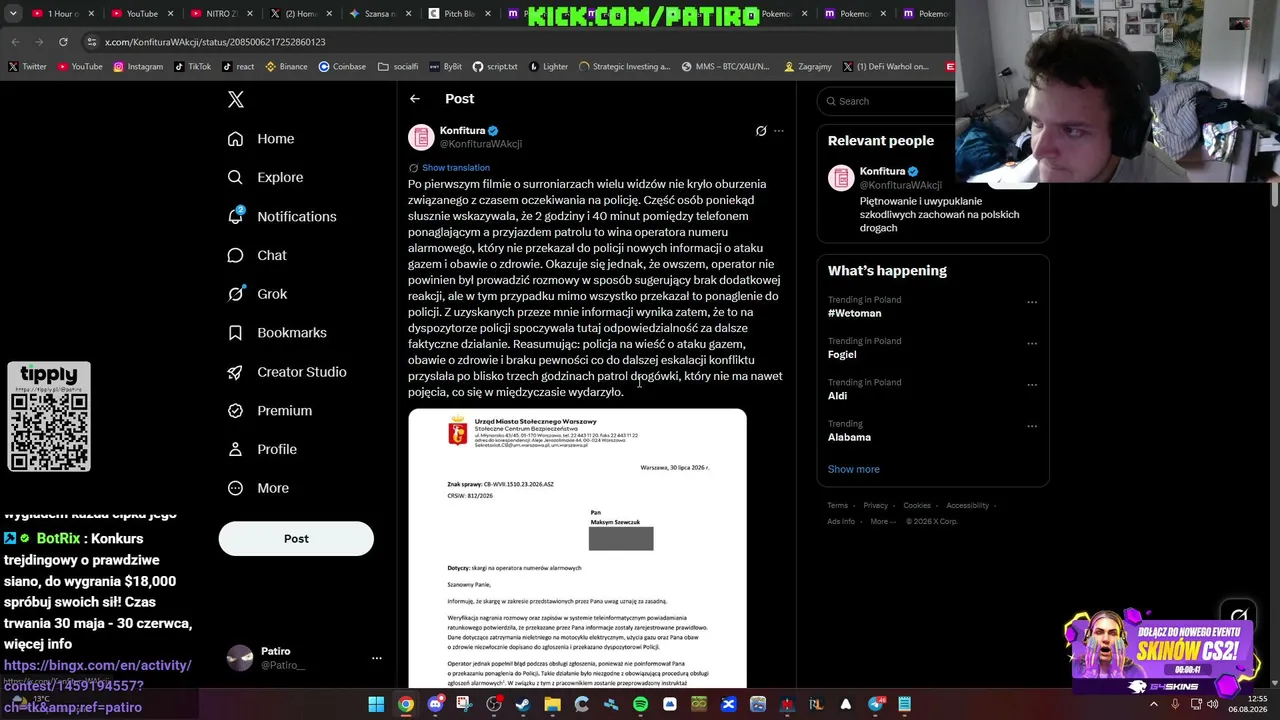Expand the footer More menu
Image resolution: width=1280 pixels, height=720 pixels.
click(883, 522)
